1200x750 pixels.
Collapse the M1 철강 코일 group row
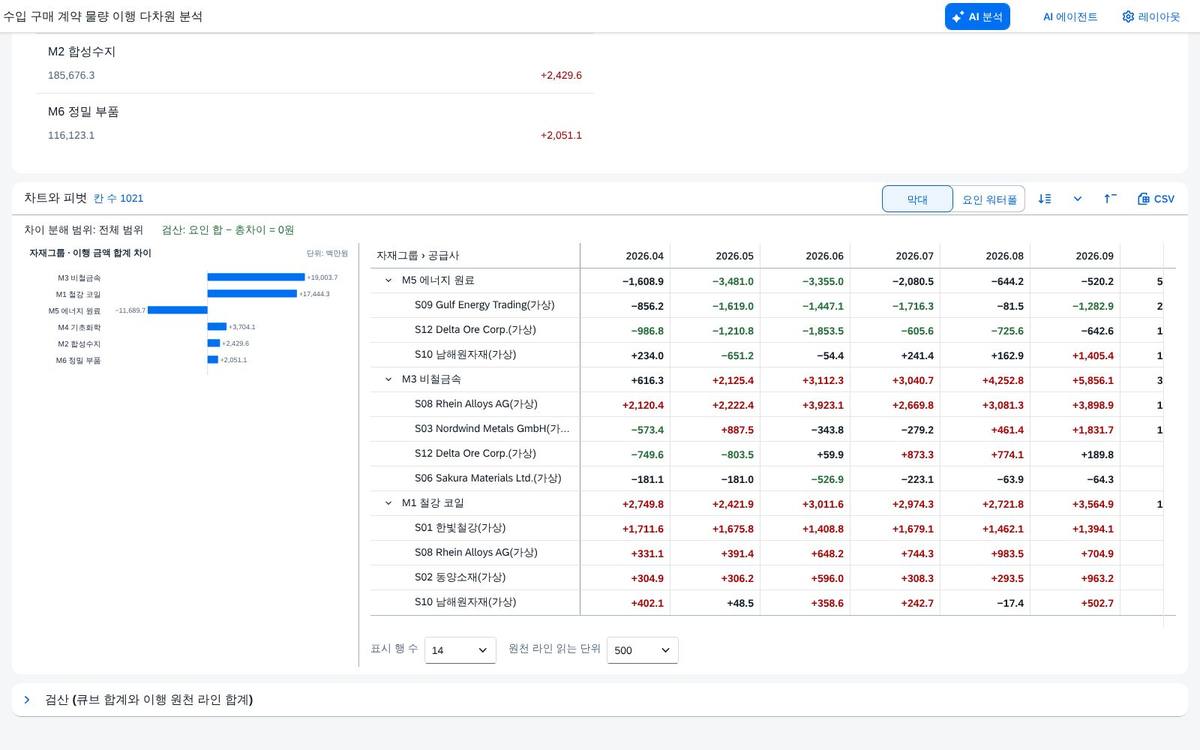pos(389,503)
